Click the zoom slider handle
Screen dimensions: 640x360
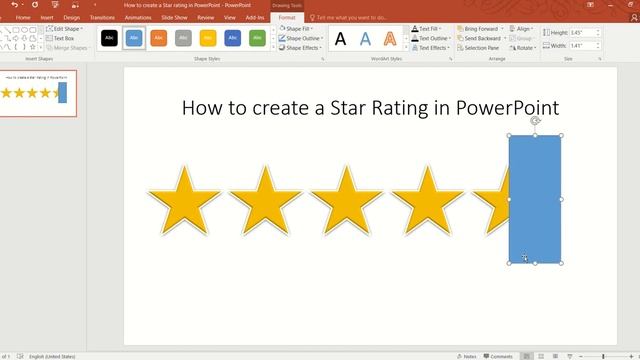603,356
